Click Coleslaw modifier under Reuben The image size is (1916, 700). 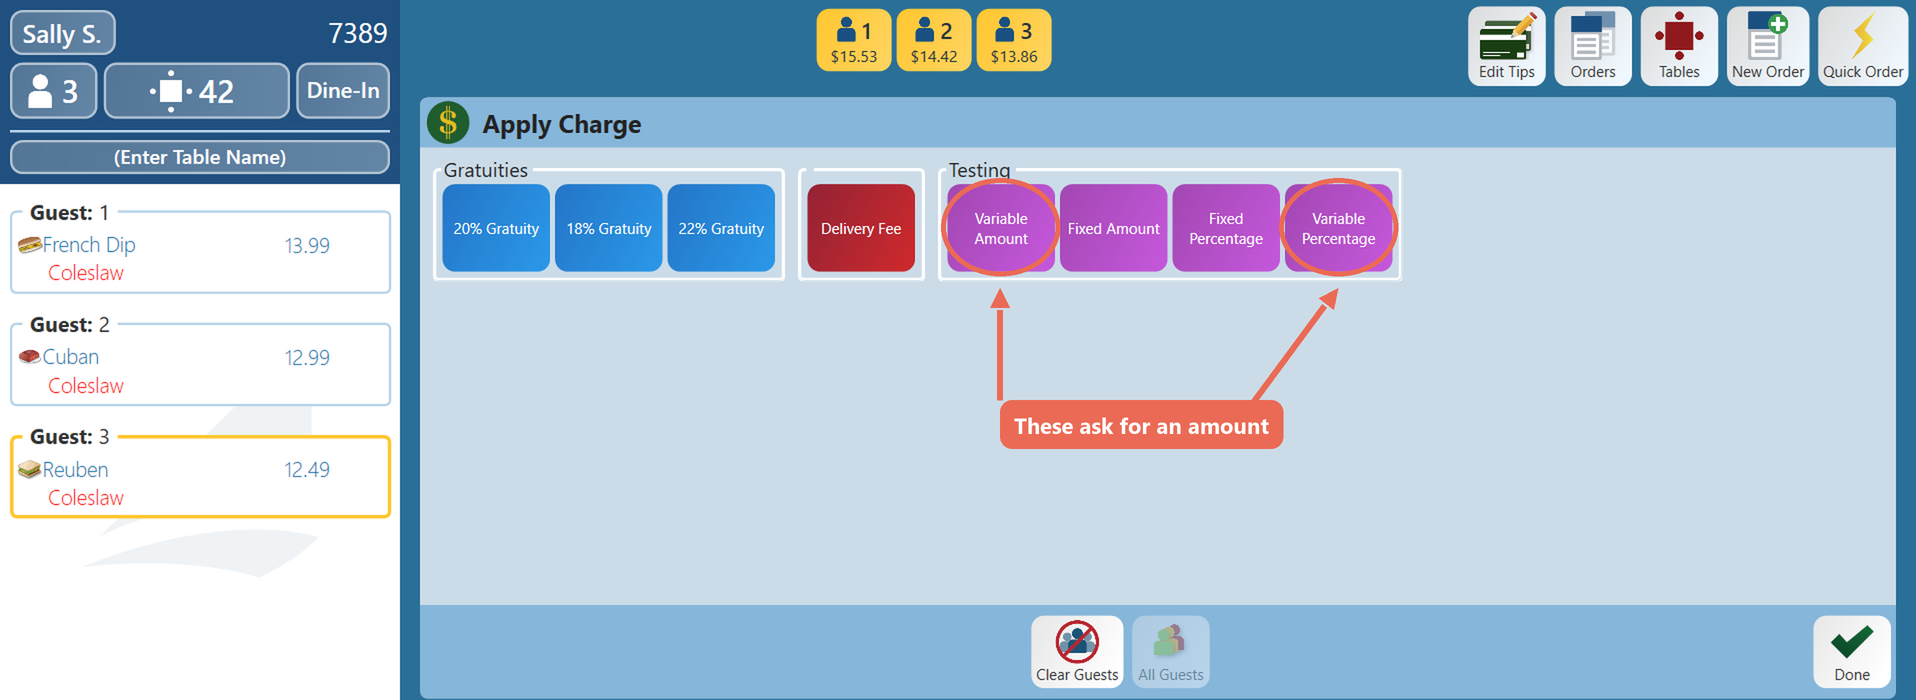(86, 498)
